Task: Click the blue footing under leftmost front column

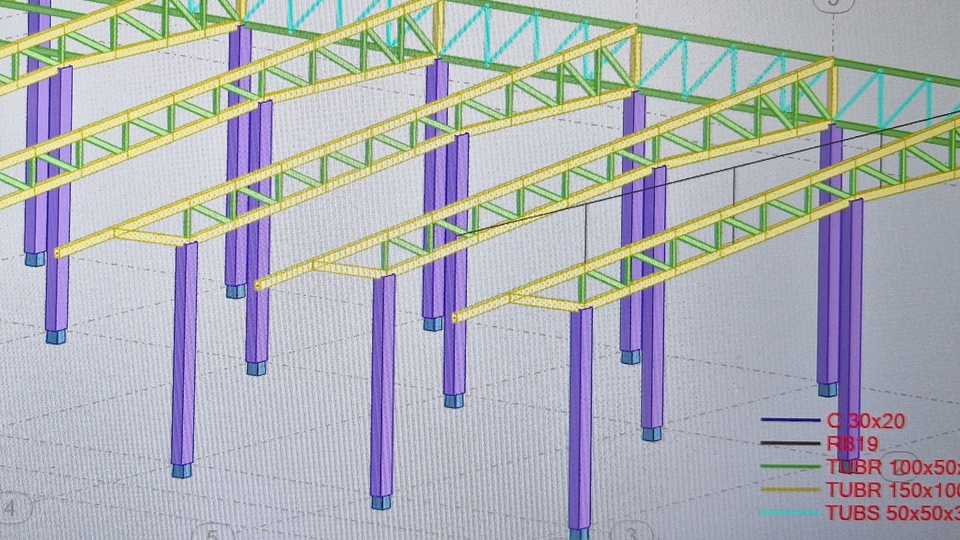Action: [181, 470]
